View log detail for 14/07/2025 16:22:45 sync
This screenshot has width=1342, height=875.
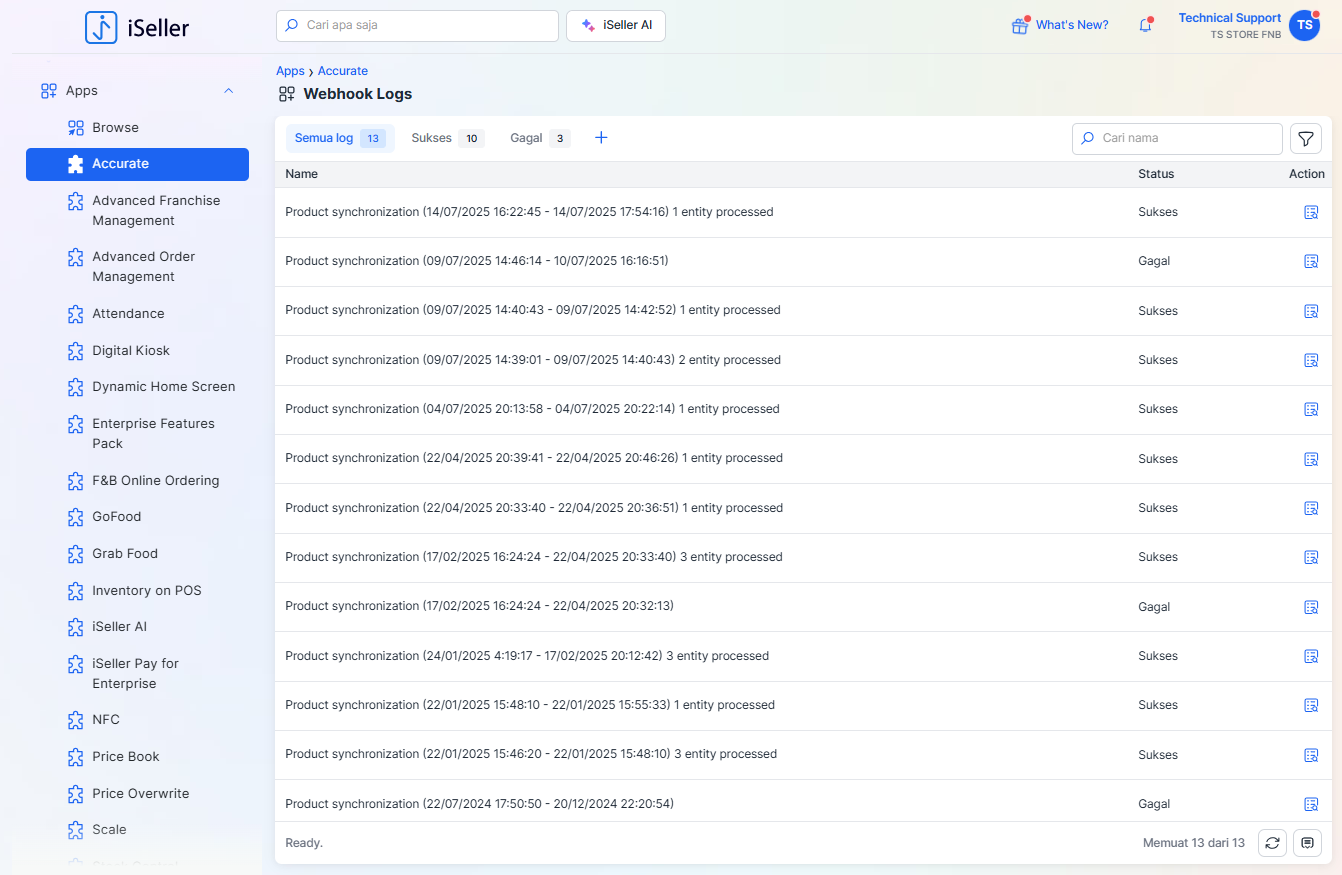pyautogui.click(x=1311, y=212)
